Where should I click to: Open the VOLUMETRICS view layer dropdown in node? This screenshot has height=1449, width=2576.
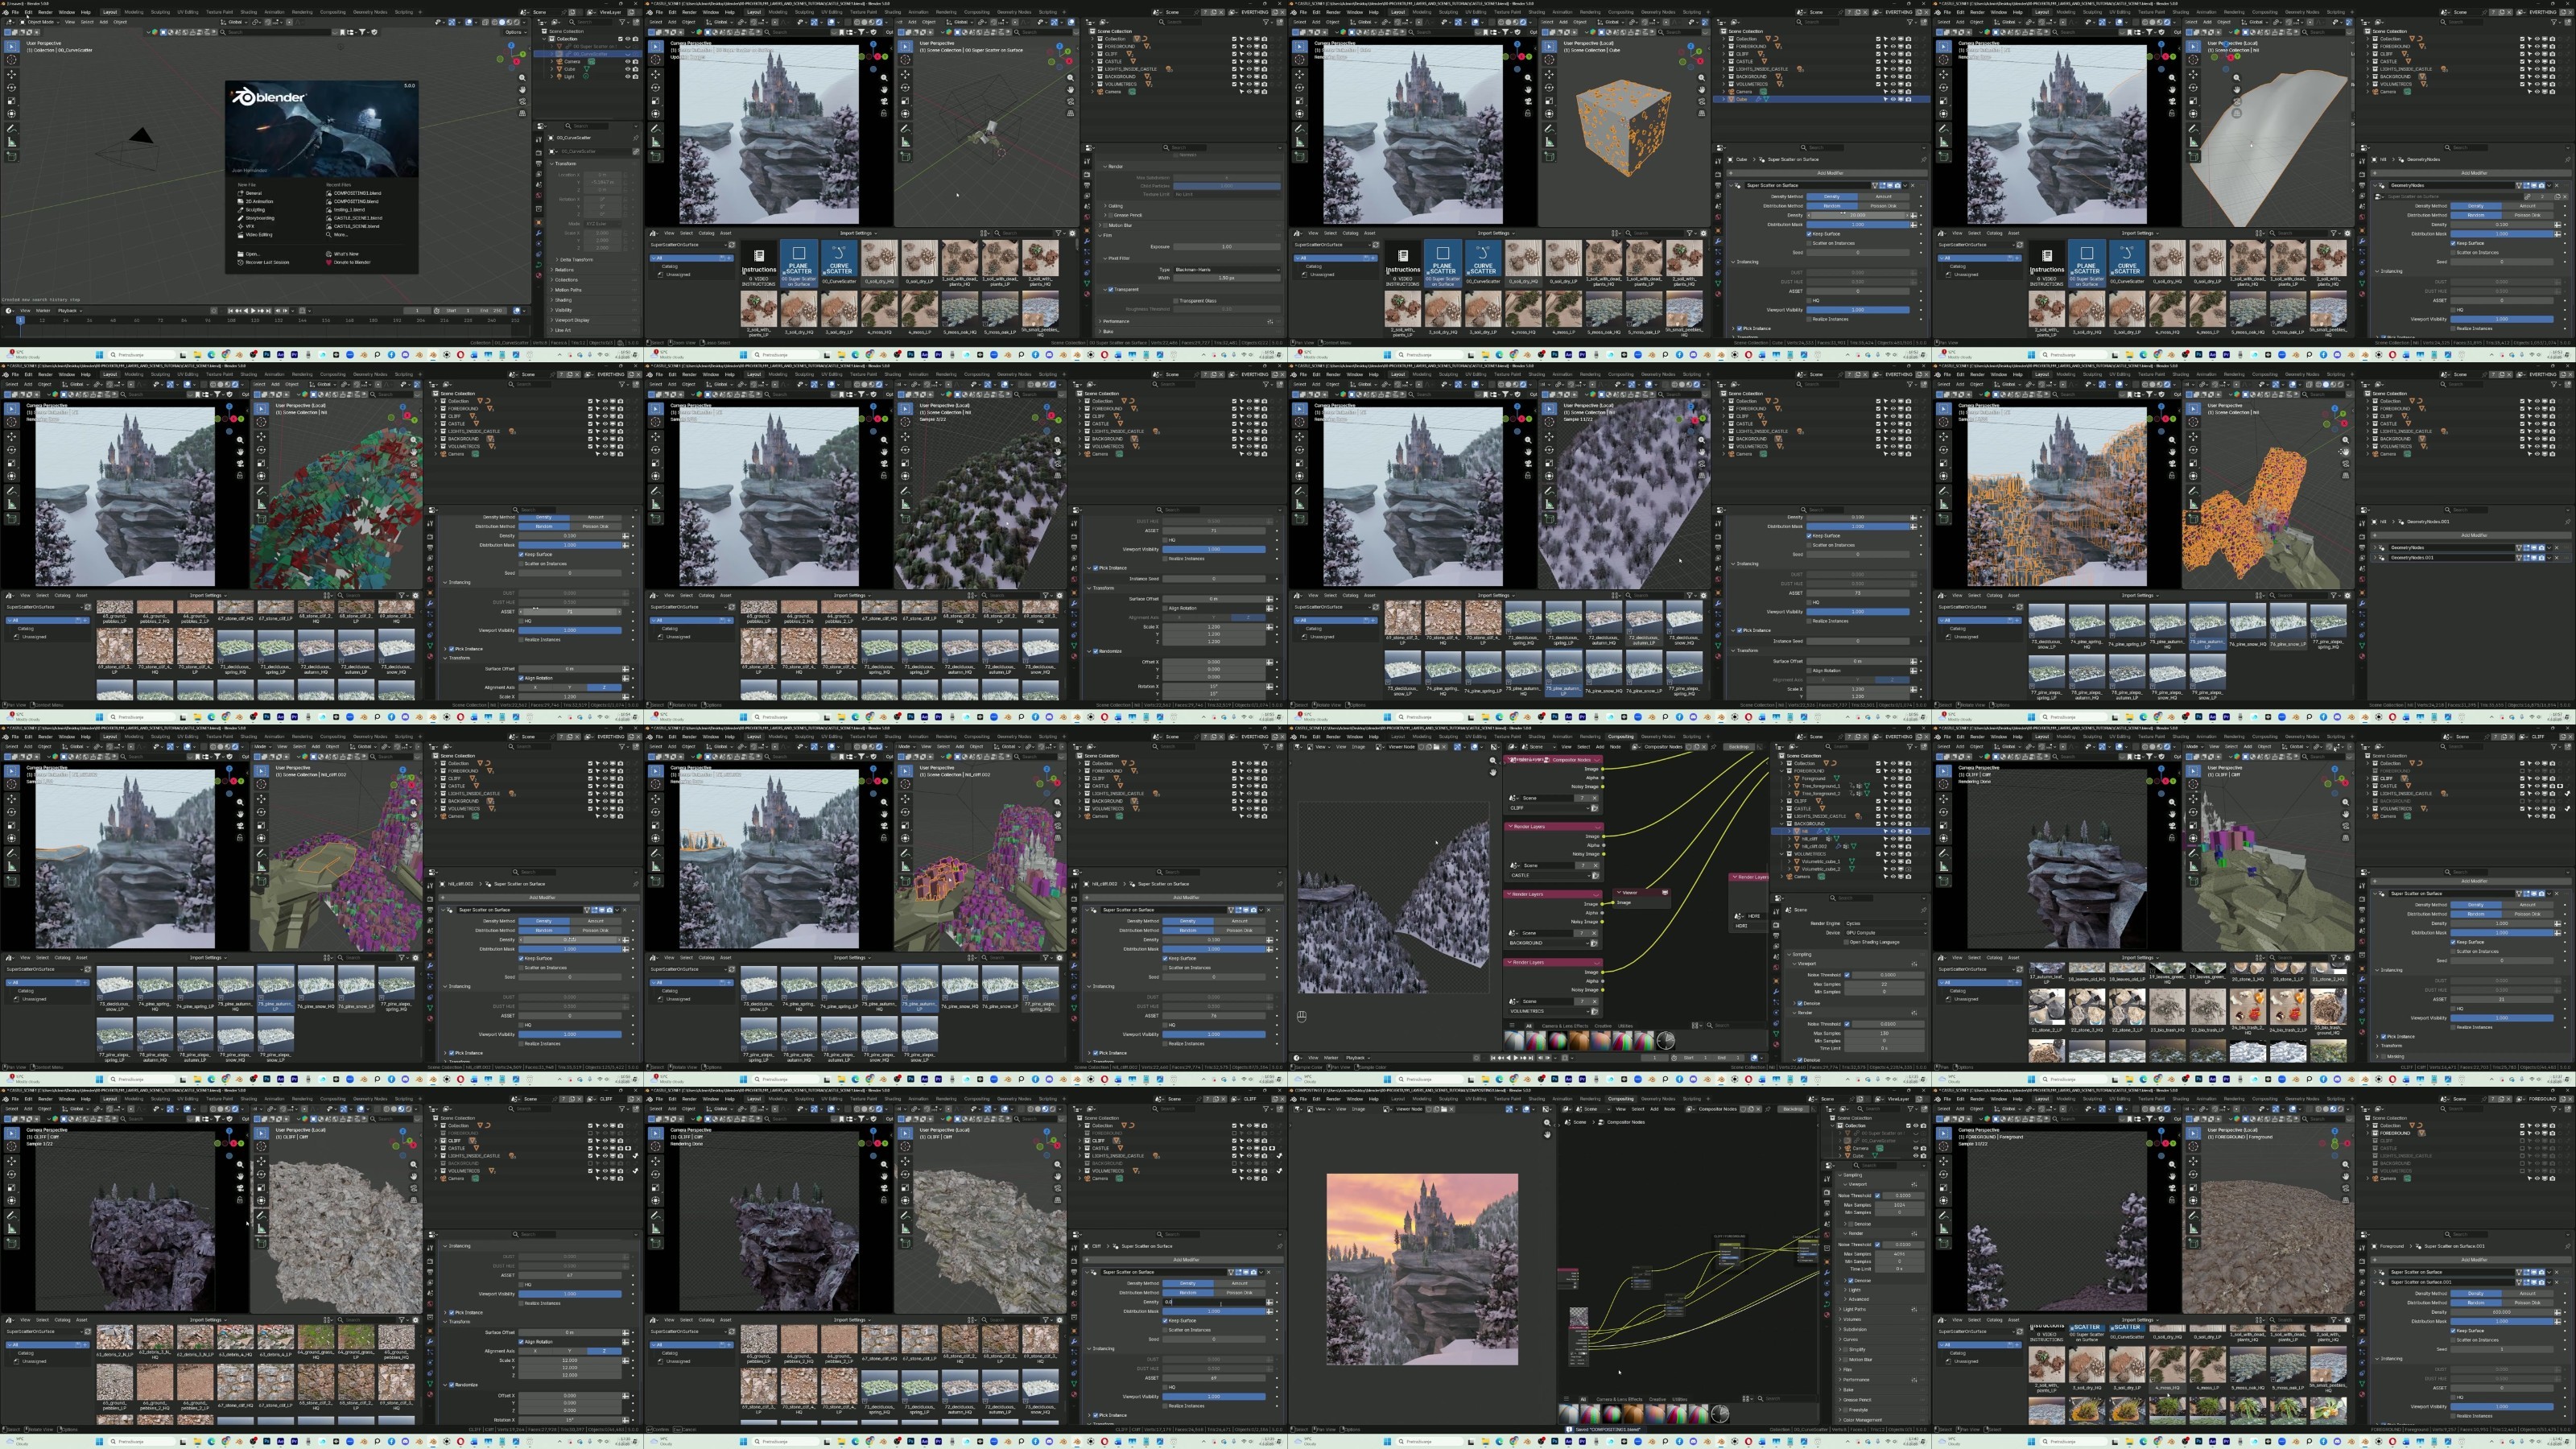(1550, 1012)
